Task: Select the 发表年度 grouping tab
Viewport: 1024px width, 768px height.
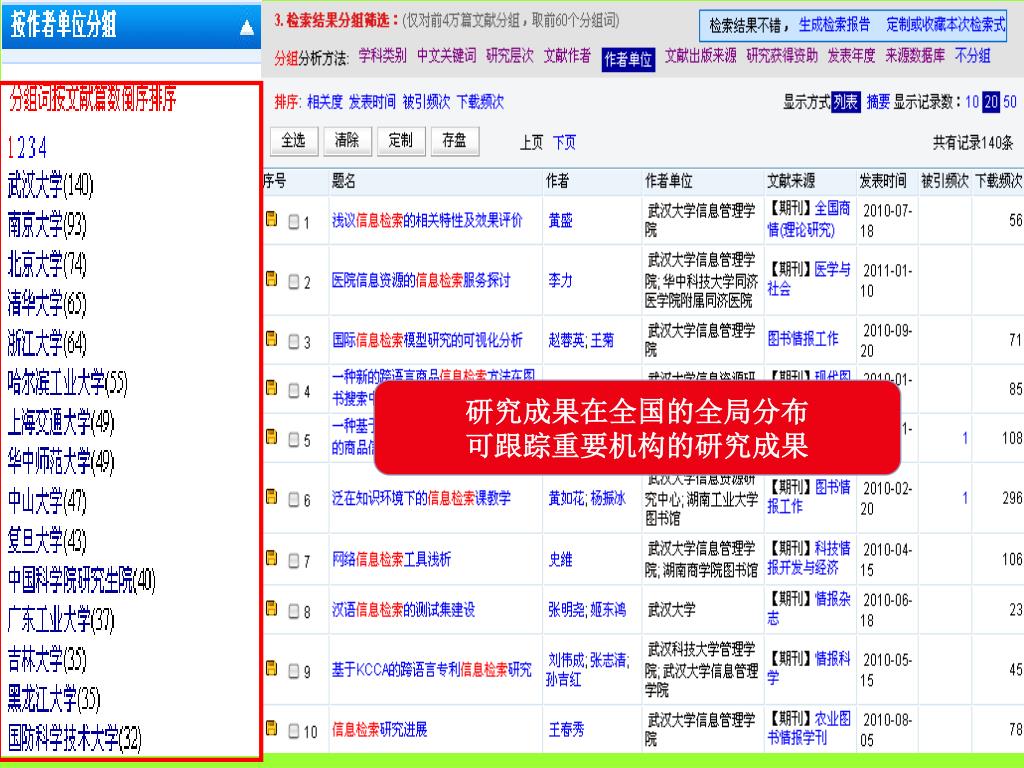Action: click(851, 56)
